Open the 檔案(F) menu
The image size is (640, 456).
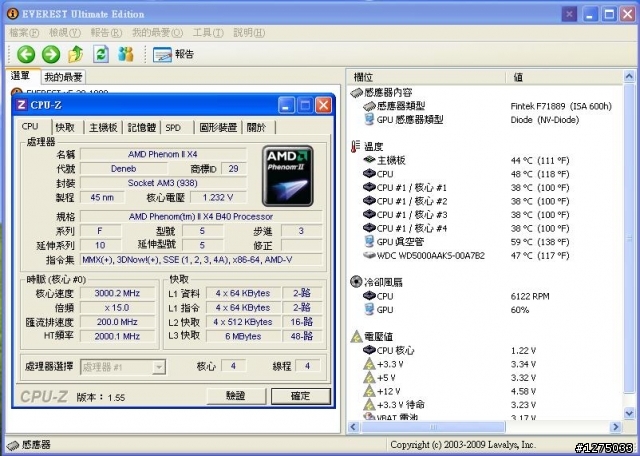pyautogui.click(x=24, y=33)
